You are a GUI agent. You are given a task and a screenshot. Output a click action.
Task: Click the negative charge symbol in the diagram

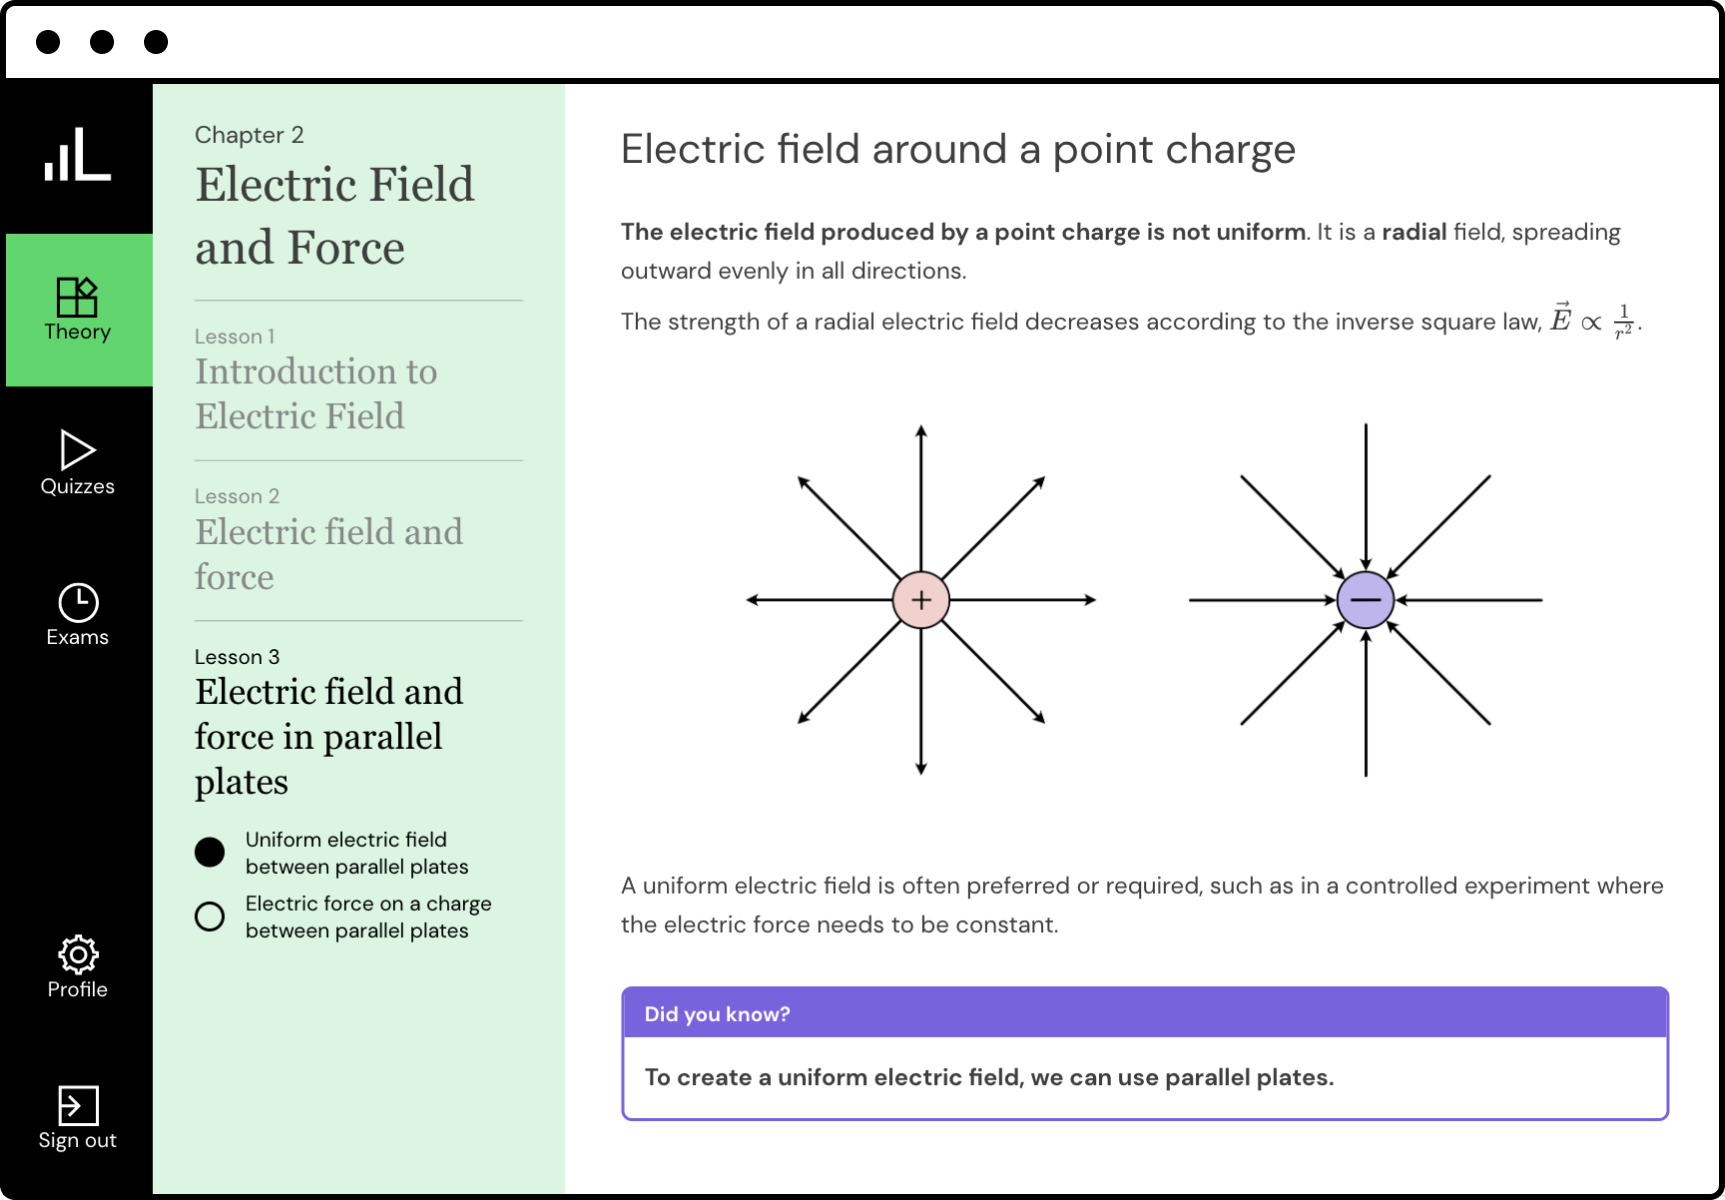point(1365,600)
